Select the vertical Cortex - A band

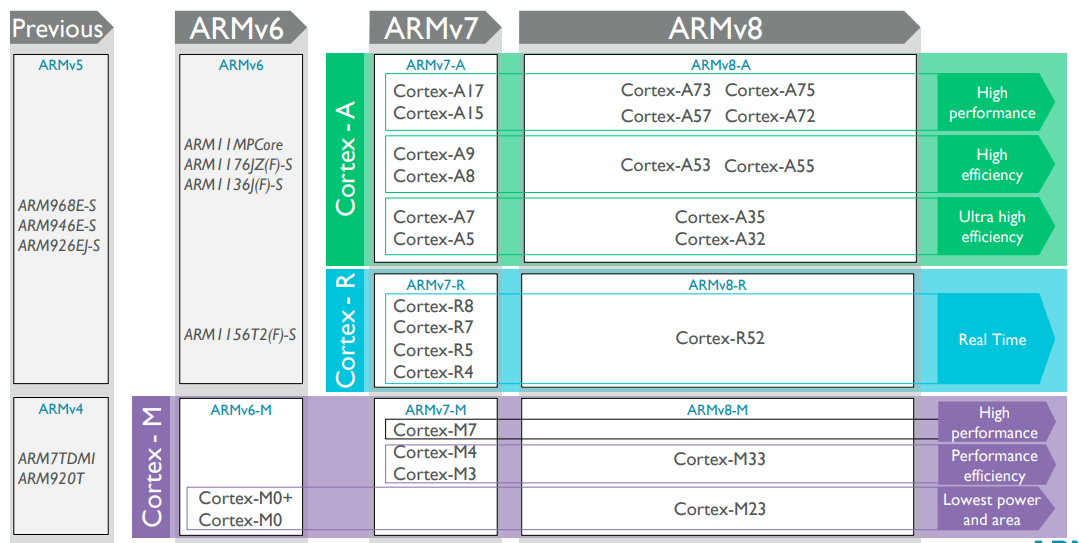click(345, 159)
